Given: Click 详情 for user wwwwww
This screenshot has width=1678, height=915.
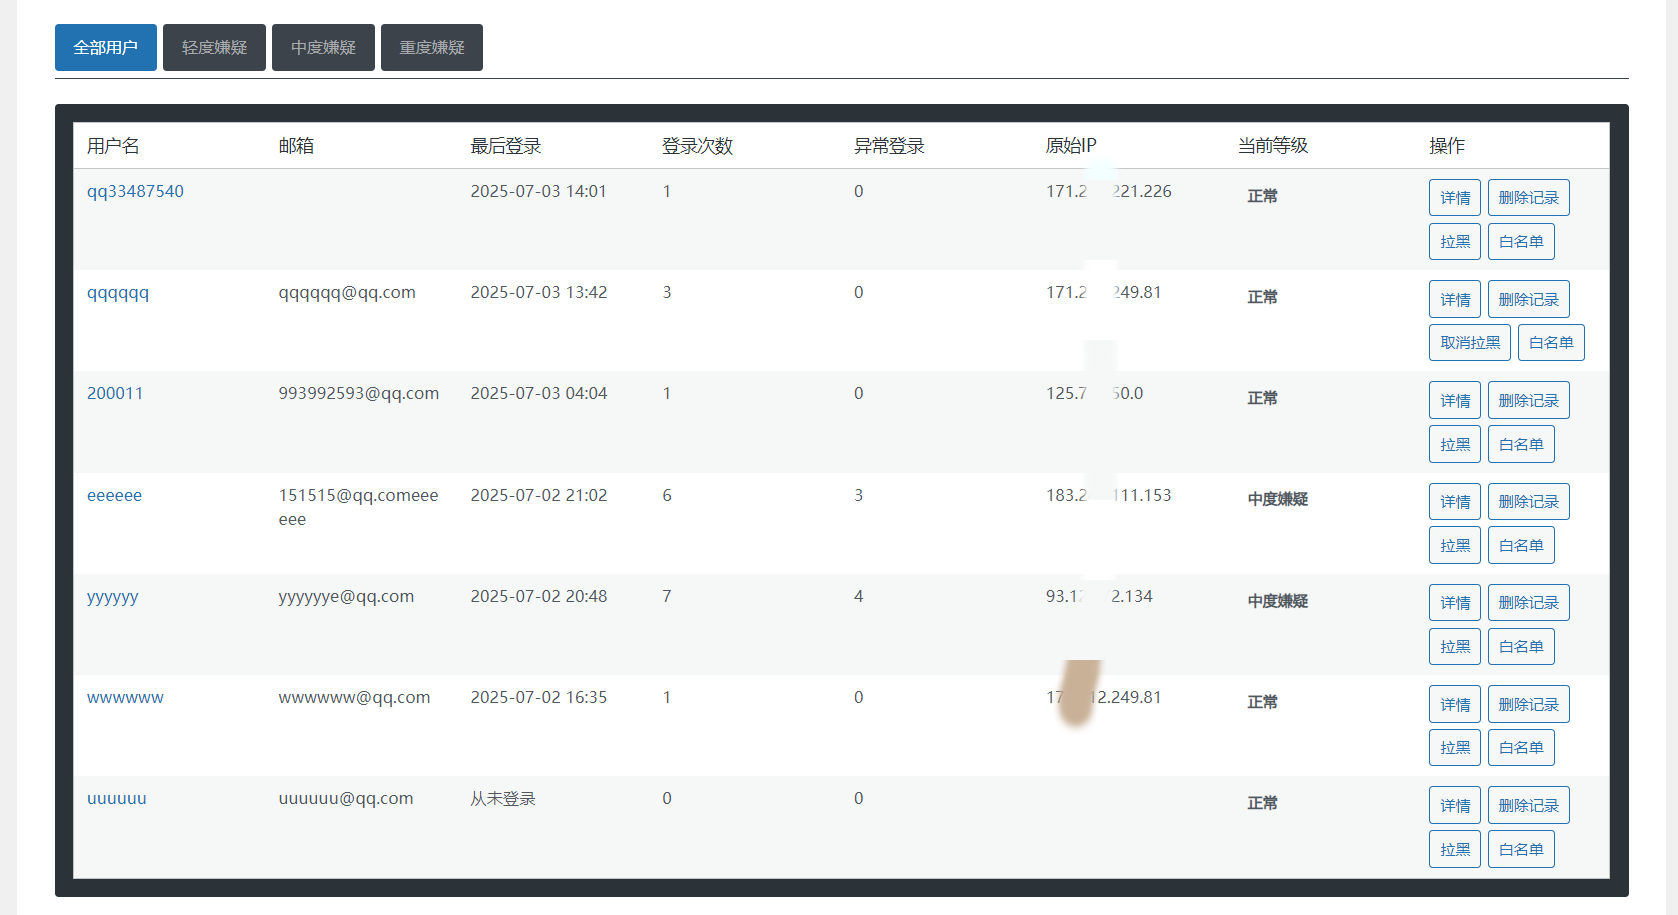Looking at the screenshot, I should (x=1454, y=705).
